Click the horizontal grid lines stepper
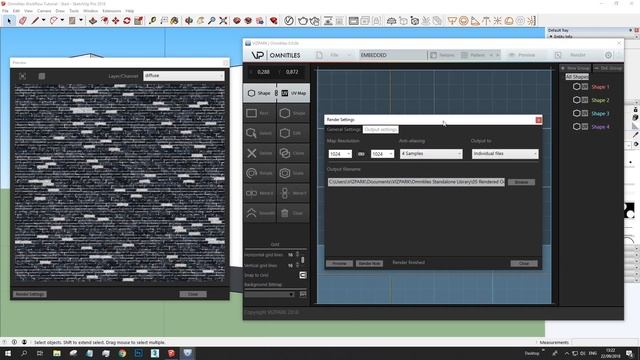Viewport: 640px width, 360px height. (x=298, y=254)
